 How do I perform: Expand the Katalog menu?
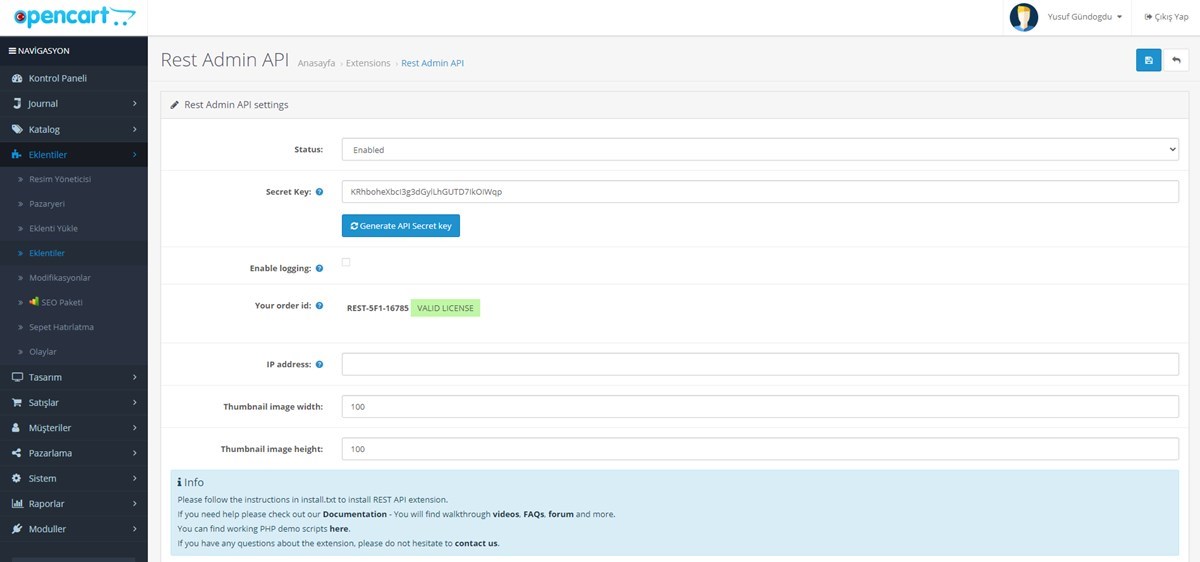click(74, 129)
